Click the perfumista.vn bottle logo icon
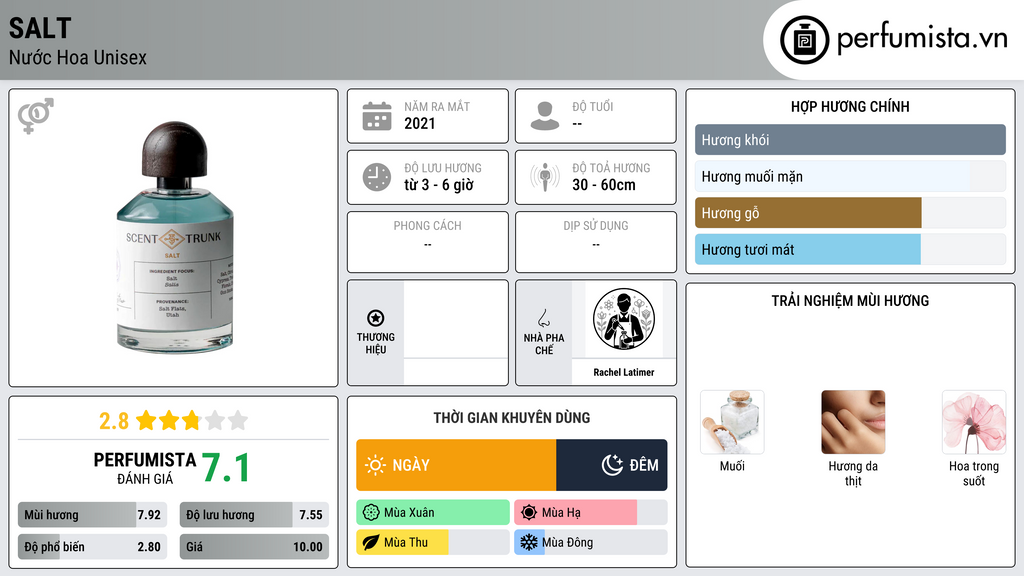 pyautogui.click(x=804, y=40)
